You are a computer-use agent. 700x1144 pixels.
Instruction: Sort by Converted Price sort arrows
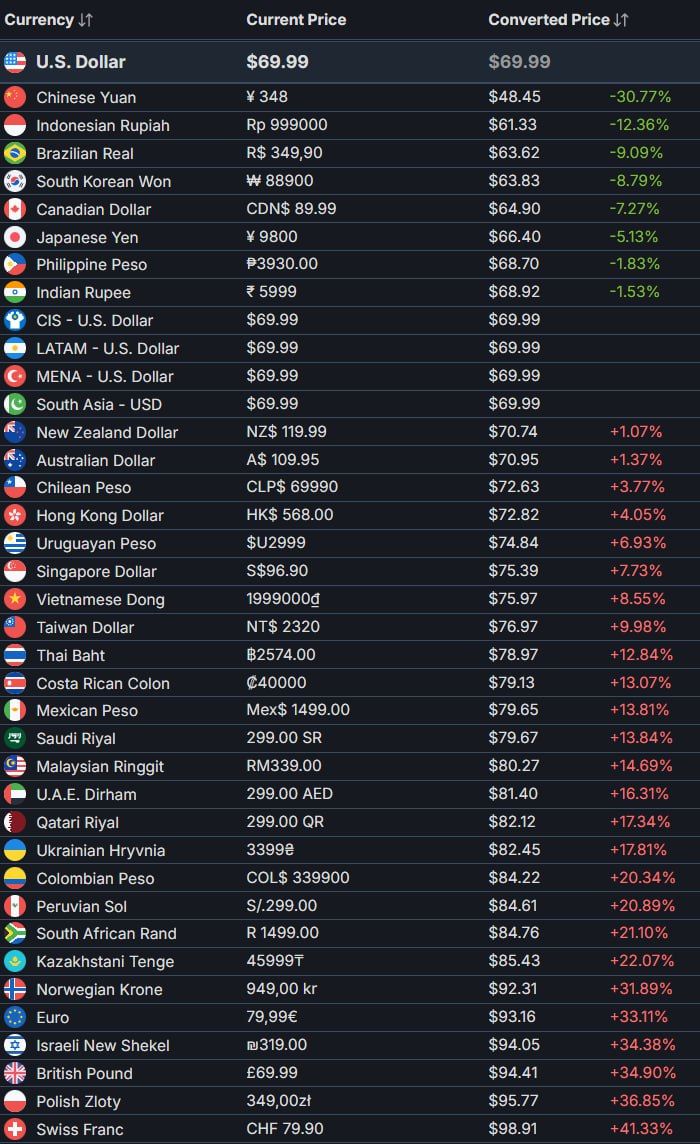tap(622, 20)
